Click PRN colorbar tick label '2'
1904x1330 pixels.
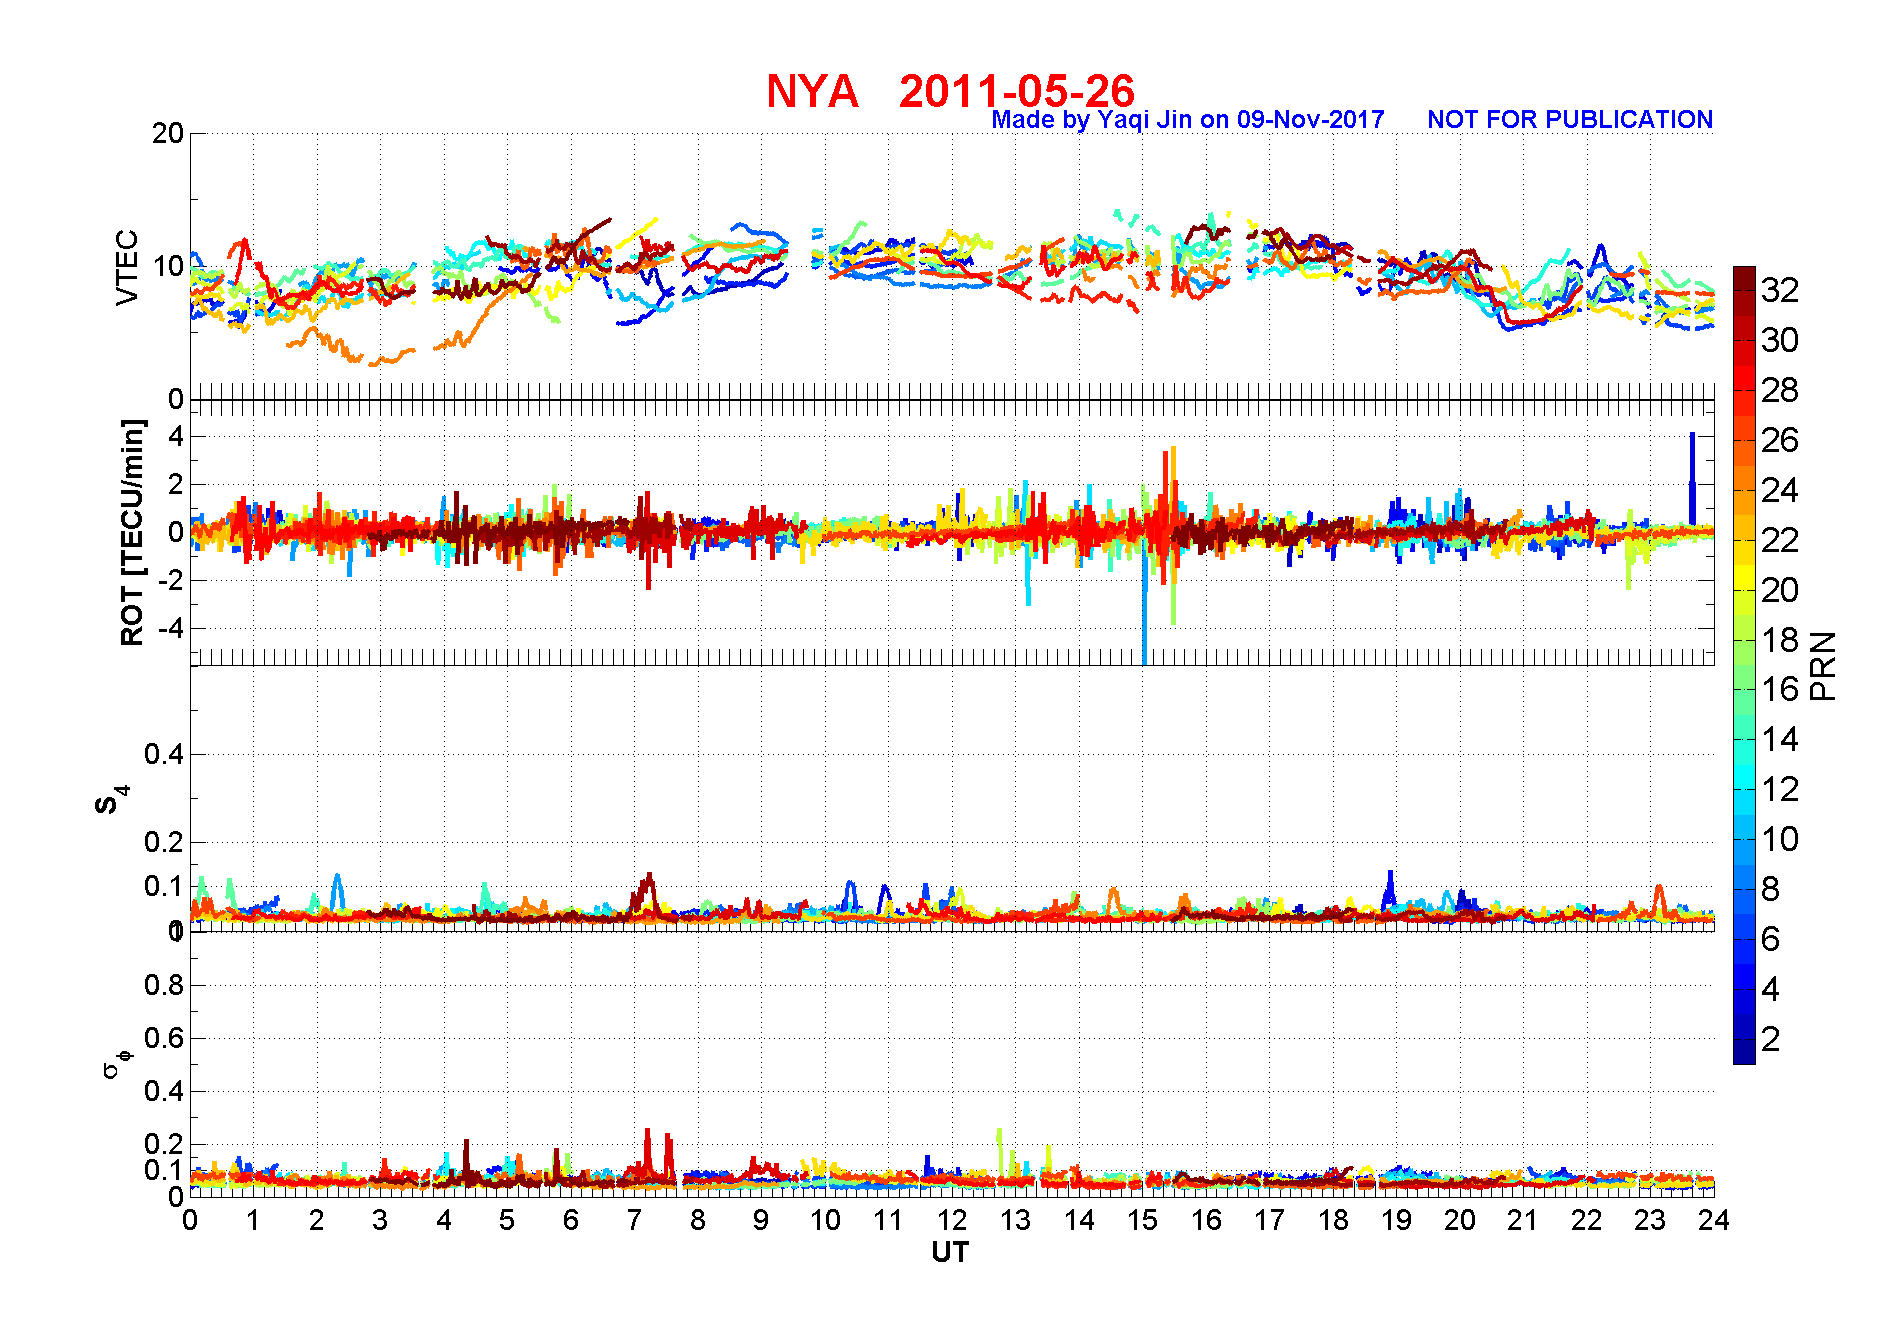[1771, 1039]
